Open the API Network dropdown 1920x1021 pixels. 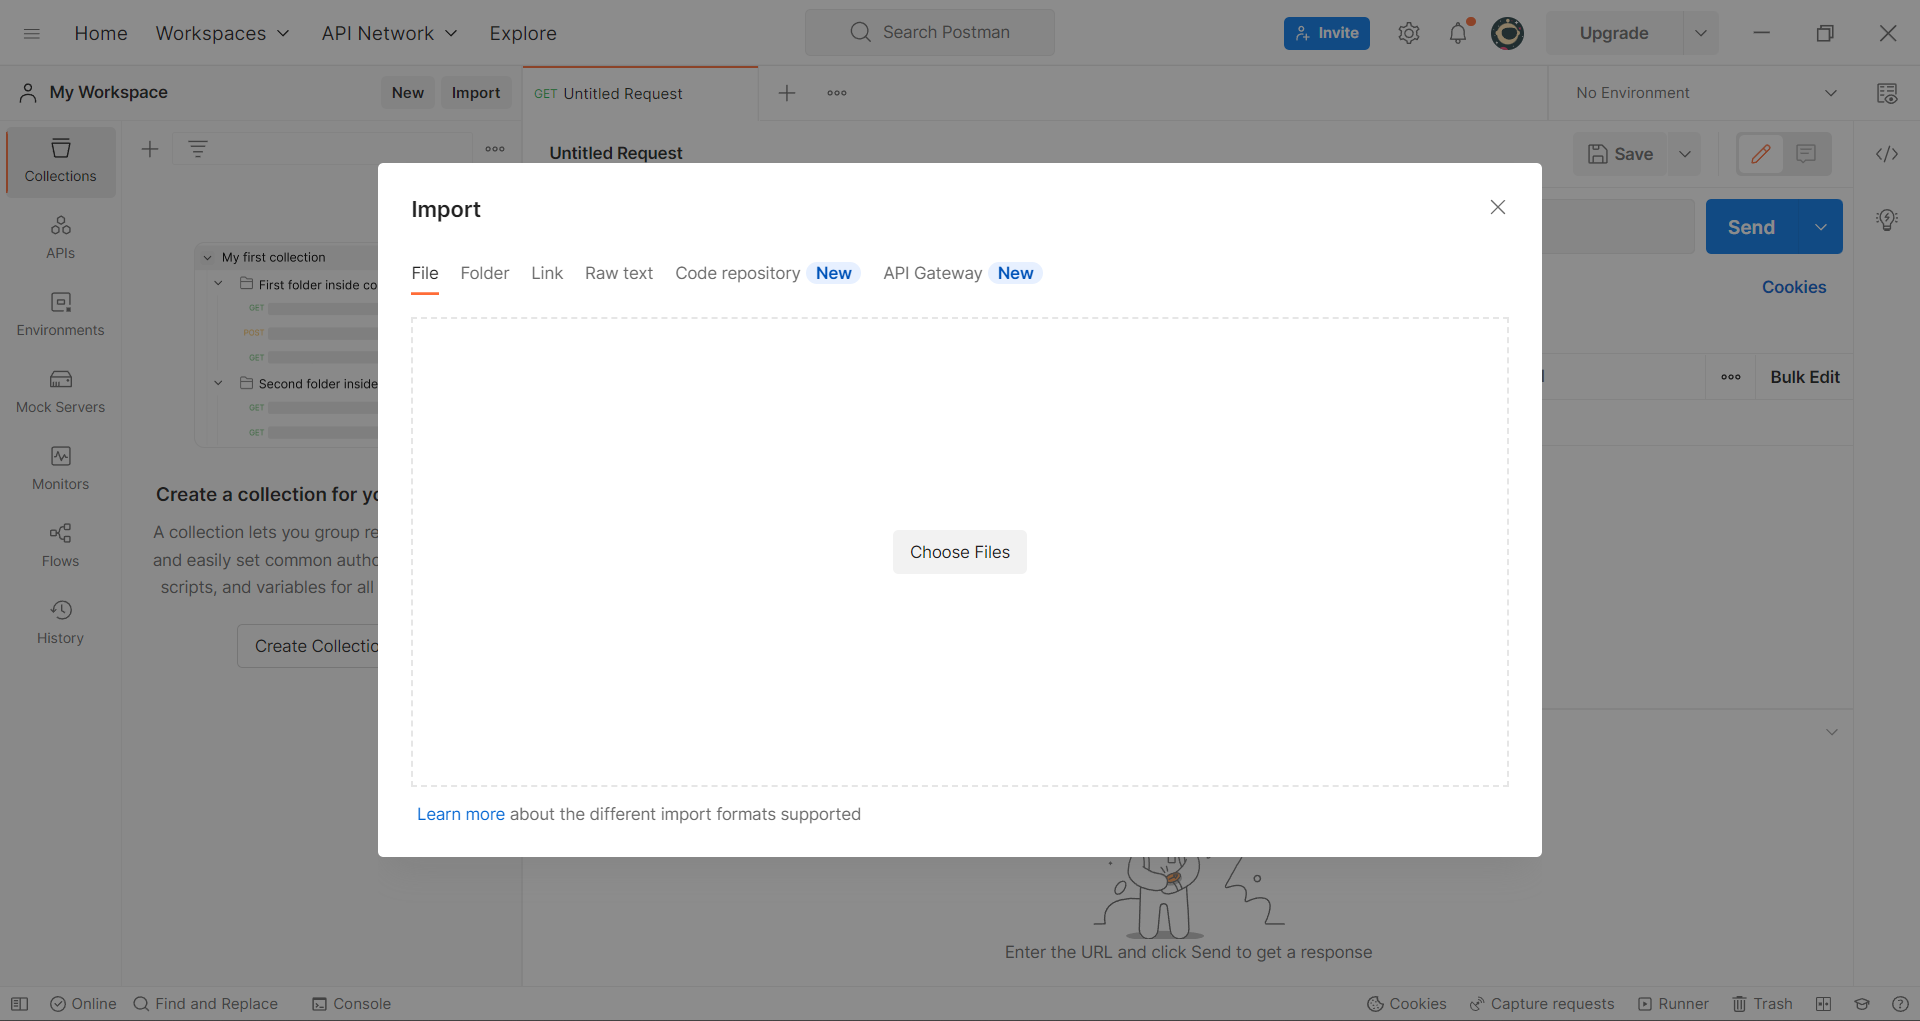click(390, 33)
